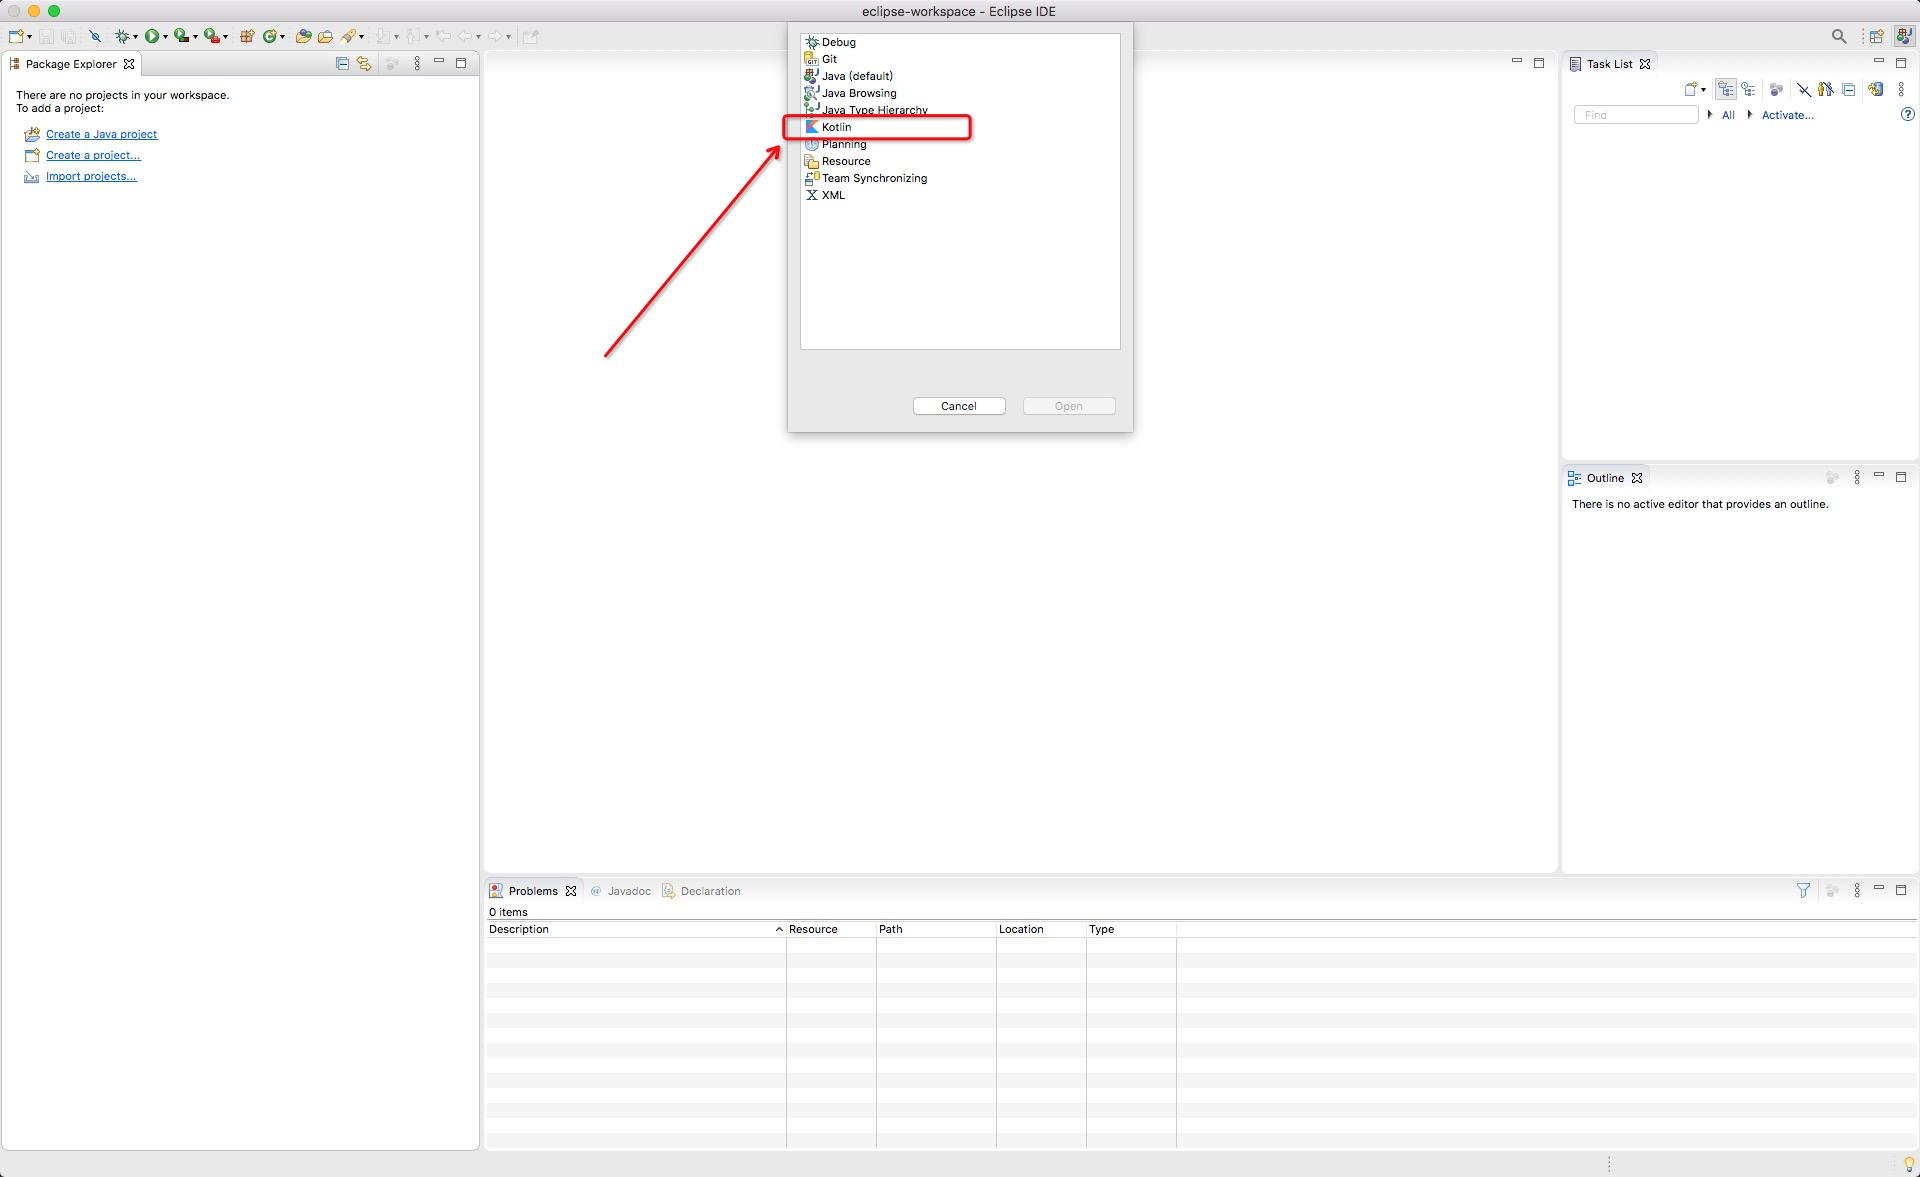Click the New Java Class icon
Viewport: 1920px width, 1177px height.
(270, 36)
